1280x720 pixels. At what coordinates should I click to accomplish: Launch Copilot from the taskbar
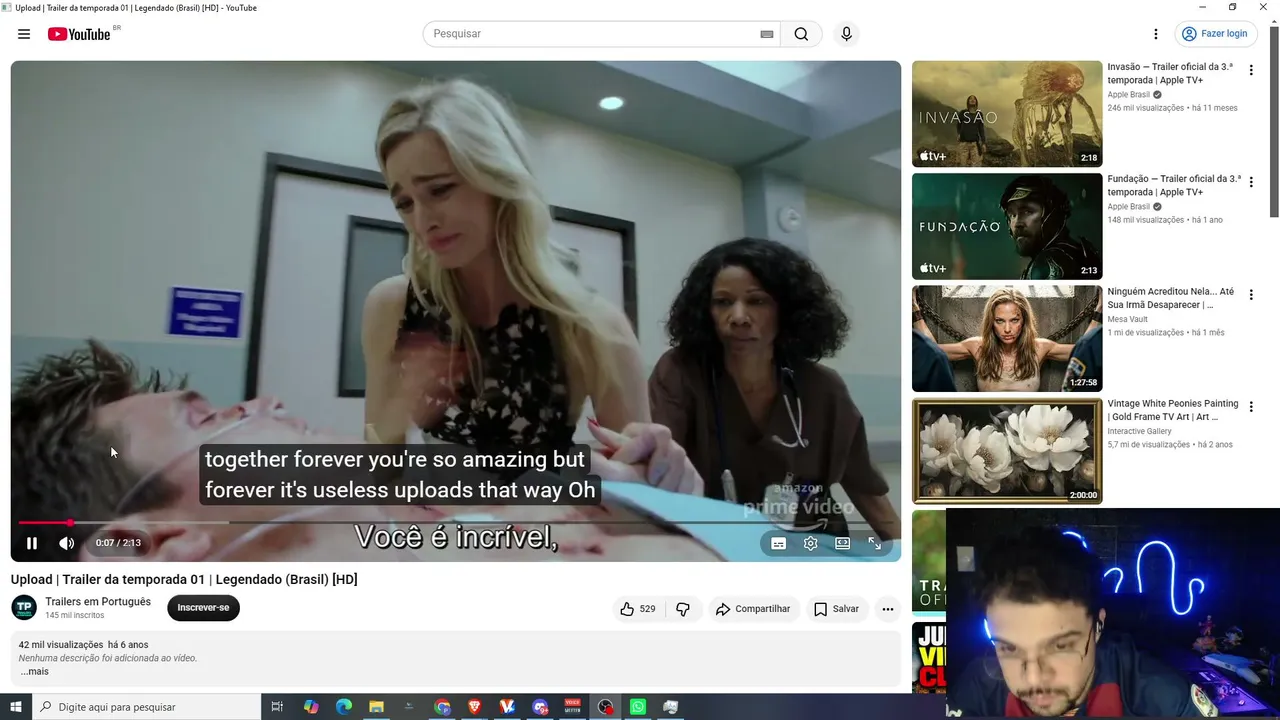click(311, 707)
